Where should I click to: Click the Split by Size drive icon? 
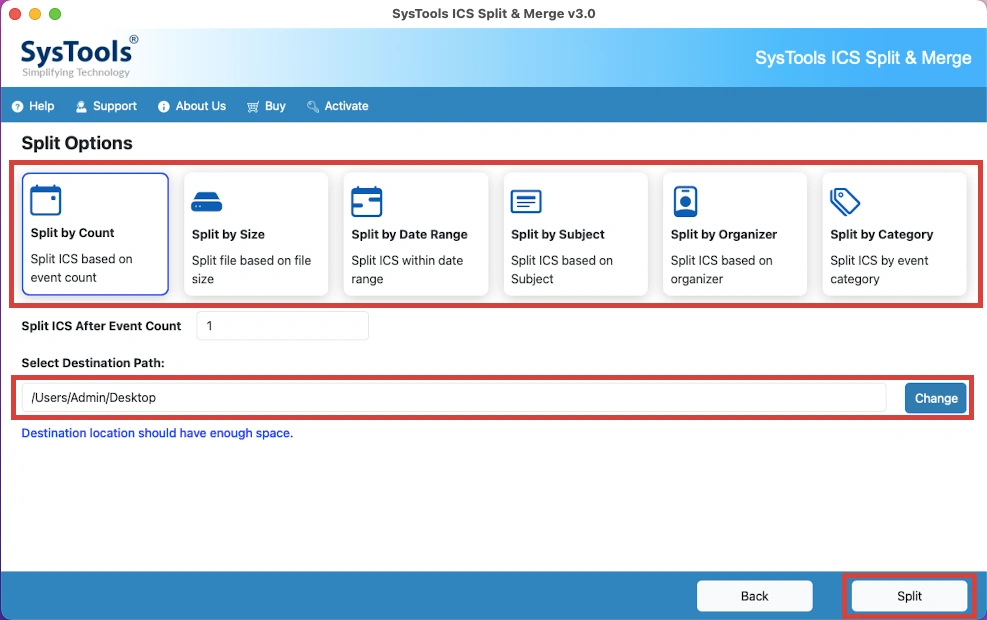pyautogui.click(x=206, y=202)
